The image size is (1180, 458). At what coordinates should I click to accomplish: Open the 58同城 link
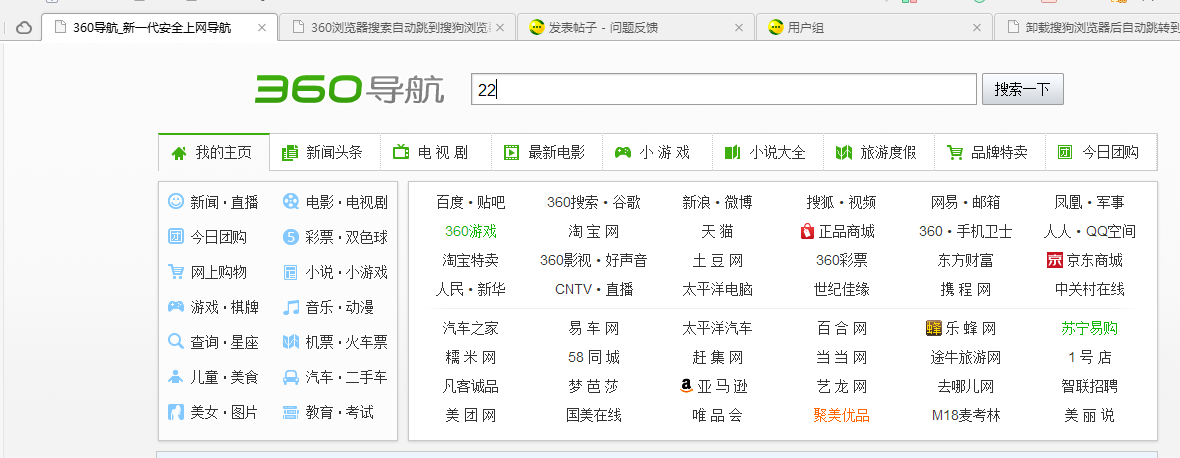click(x=594, y=357)
